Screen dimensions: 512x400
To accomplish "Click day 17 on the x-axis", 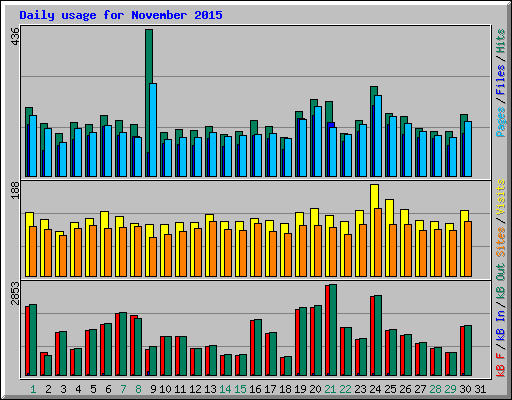I will pos(270,389).
